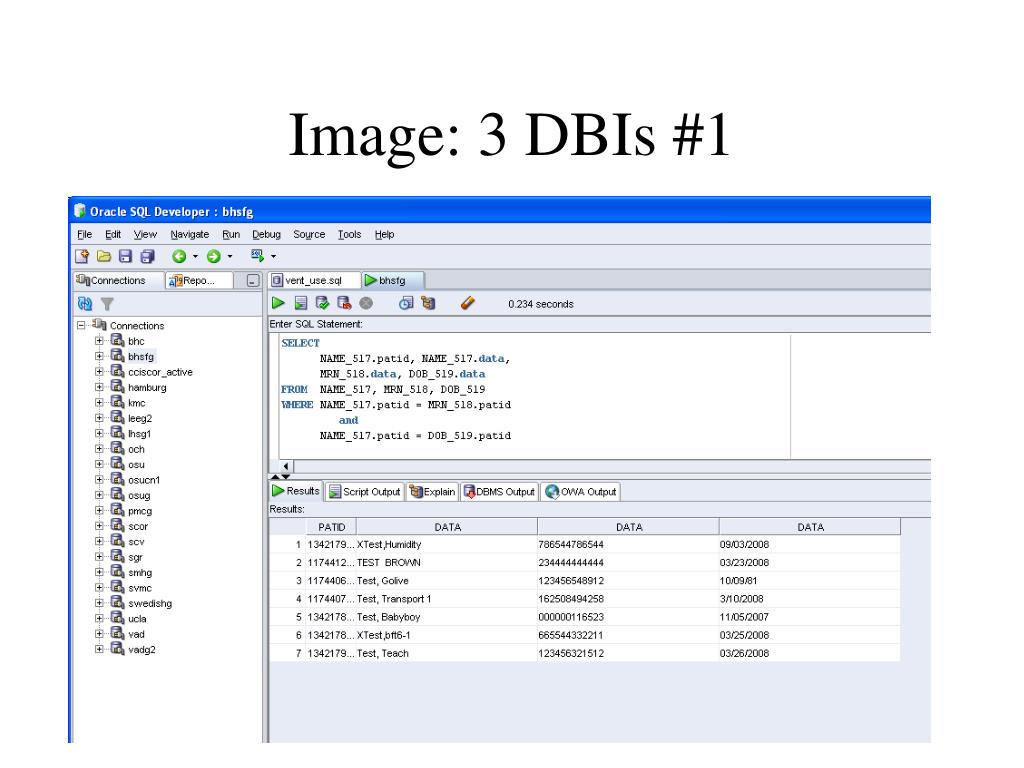Switch to the Reports panel tab
Screen dimensions: 1024x768
(x=199, y=281)
